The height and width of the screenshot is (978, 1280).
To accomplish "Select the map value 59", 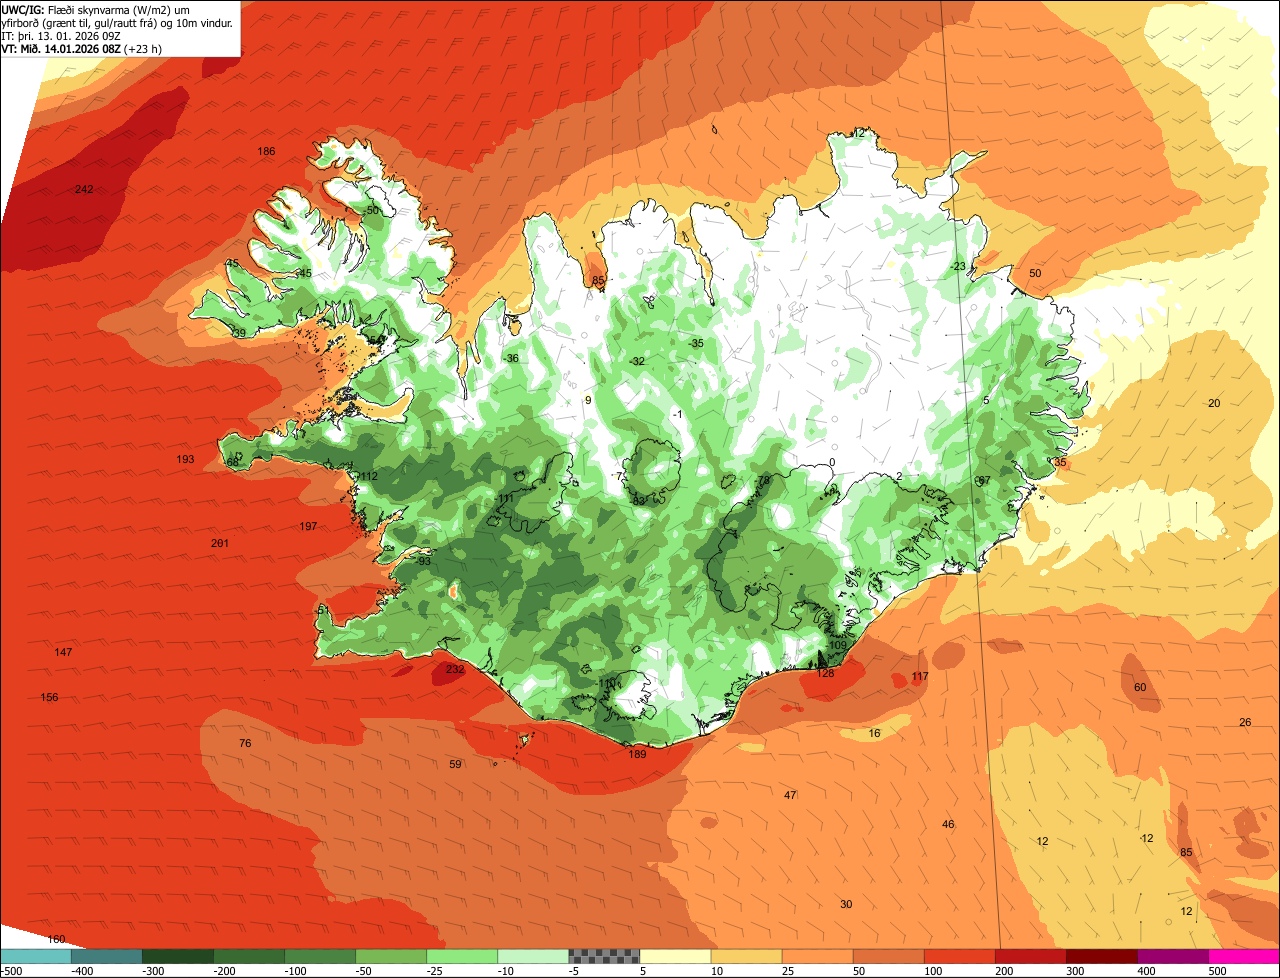I will 456,764.
